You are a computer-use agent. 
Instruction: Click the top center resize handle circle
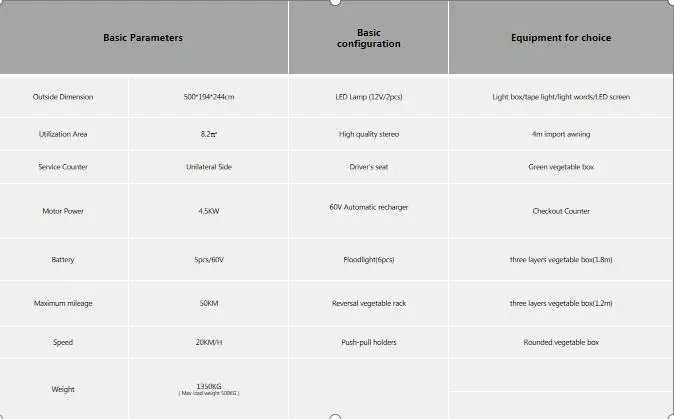(x=335, y=2)
